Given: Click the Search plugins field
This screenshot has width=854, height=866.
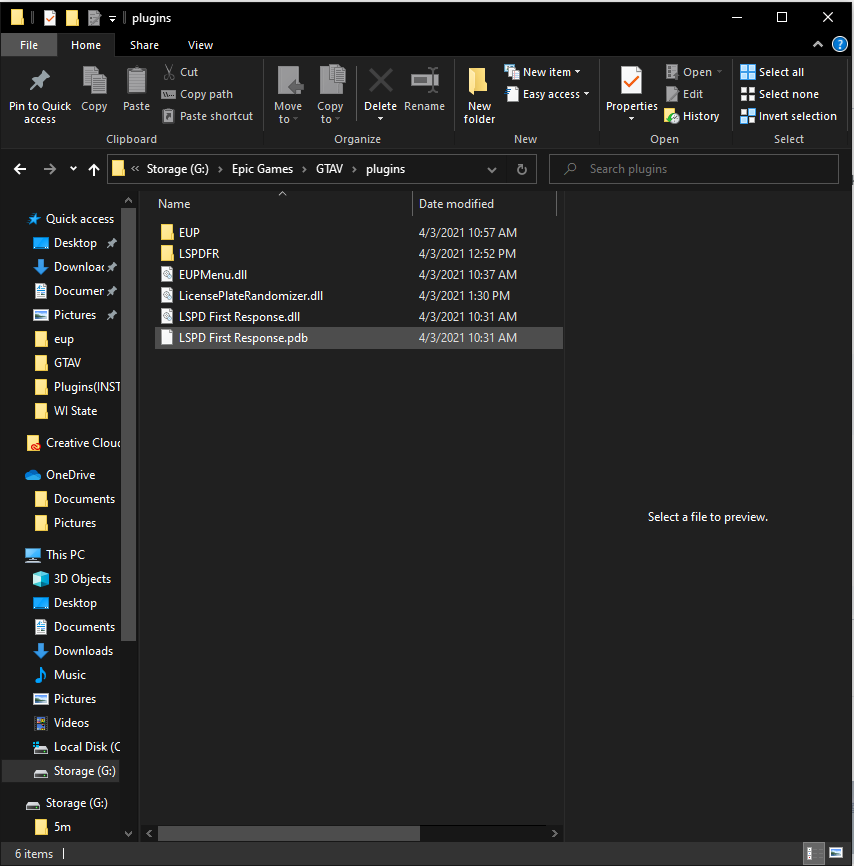Looking at the screenshot, I should pyautogui.click(x=694, y=169).
